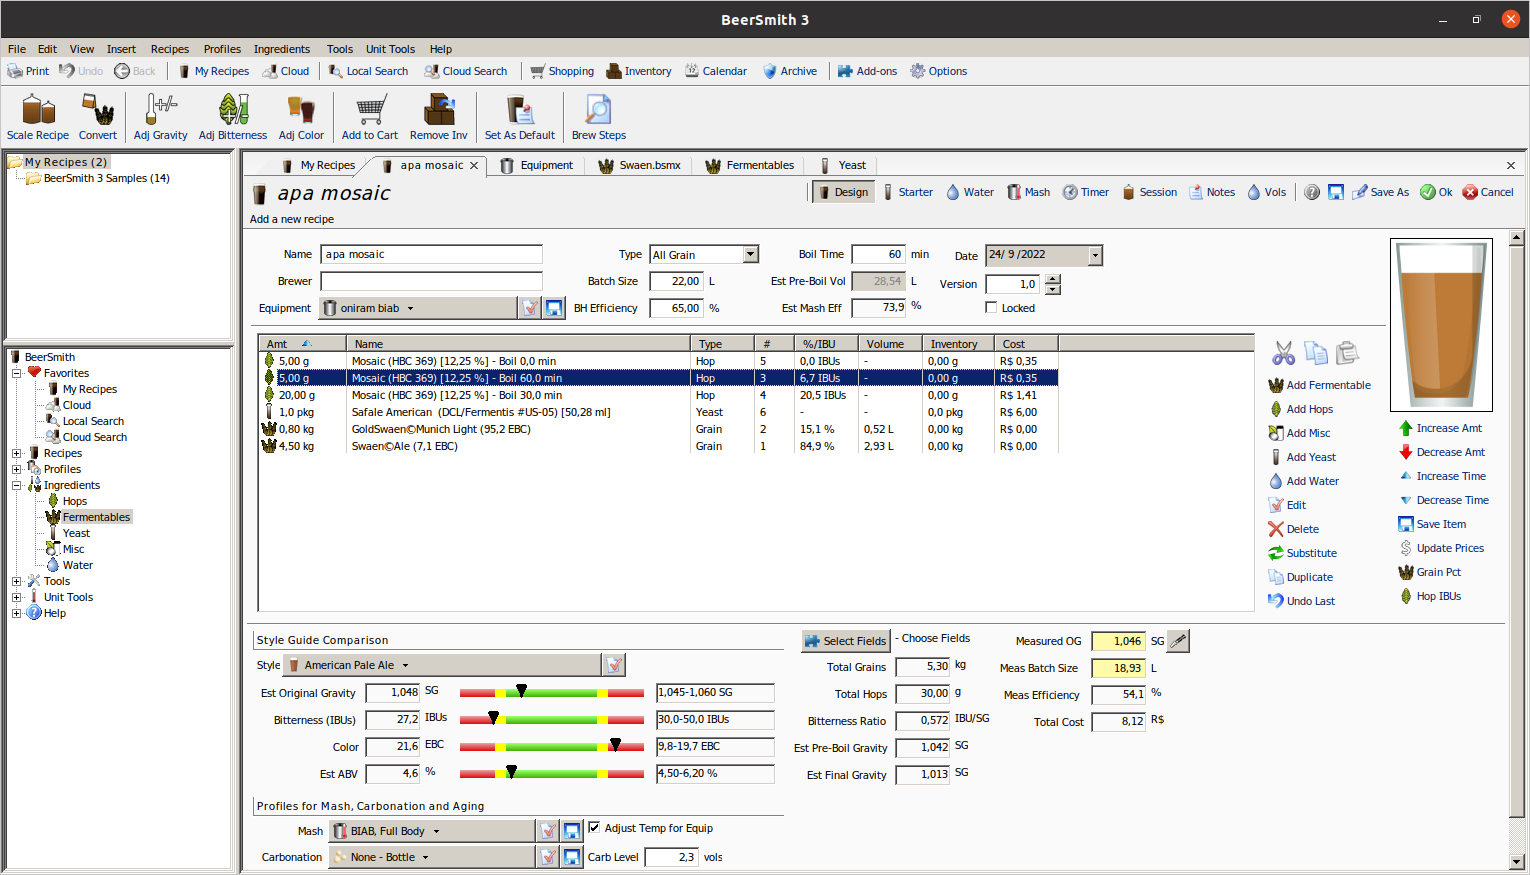Screen dimensions: 1530x875
Task: Click the edit icon beside the Carbonation profile
Action: click(x=548, y=857)
